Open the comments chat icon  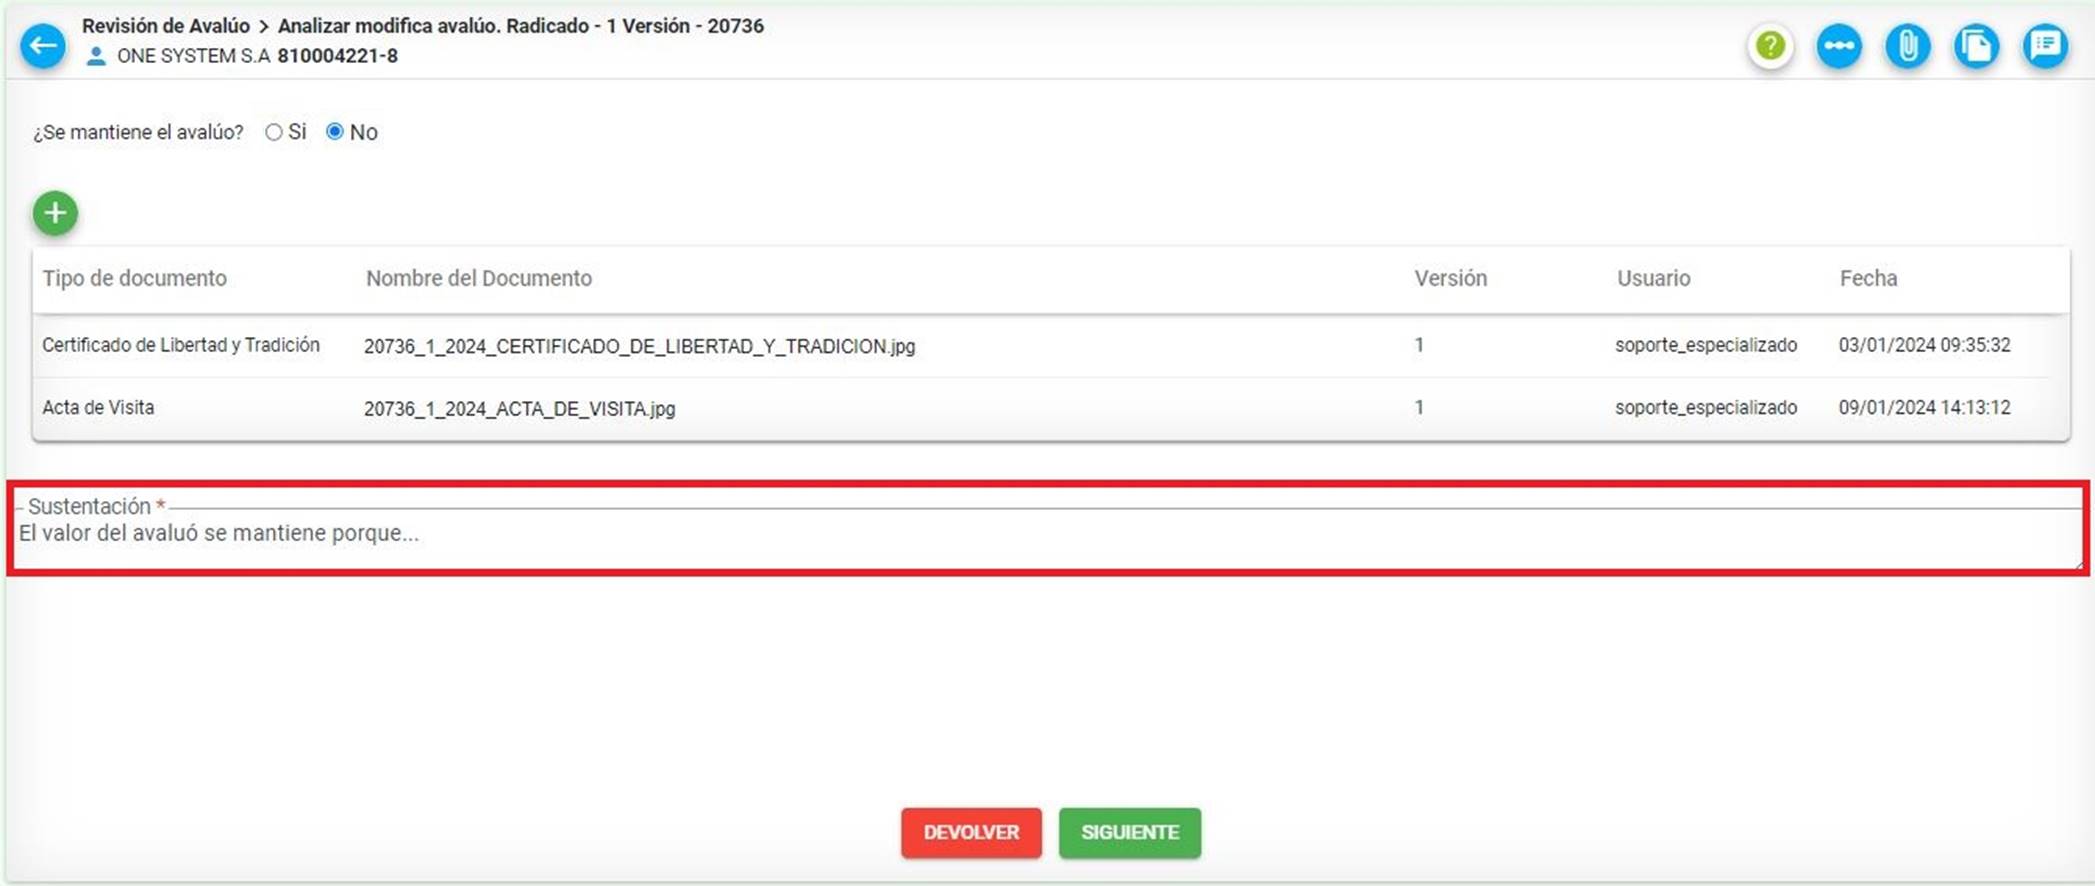pyautogui.click(x=2045, y=46)
